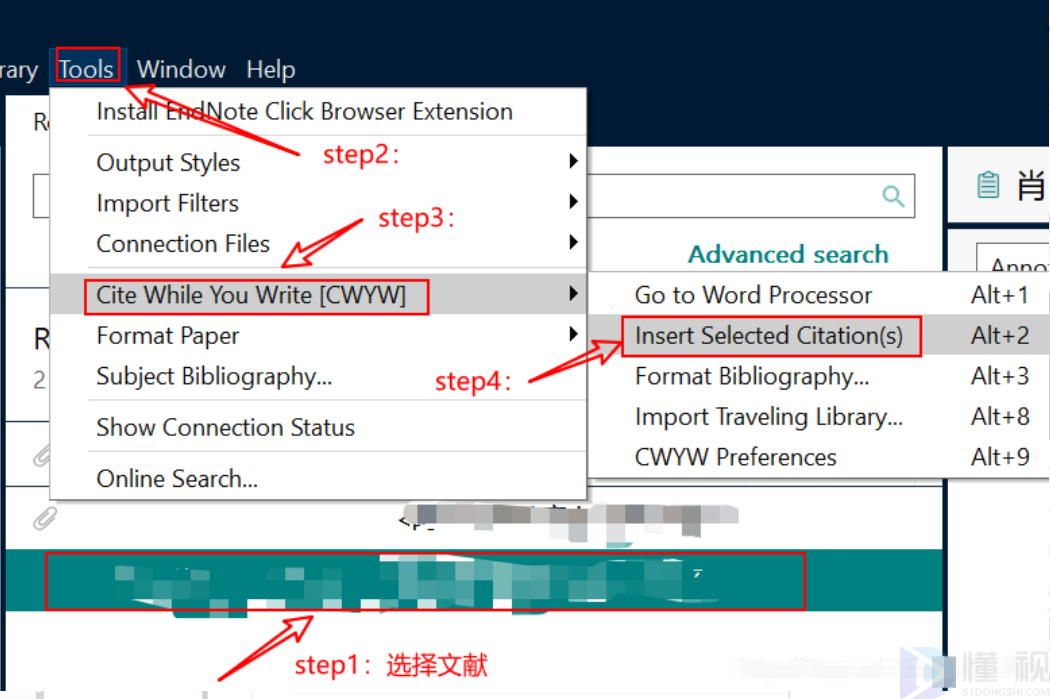1050x699 pixels.
Task: Click the paperclip icon of the unselected reference row
Action: [44, 518]
